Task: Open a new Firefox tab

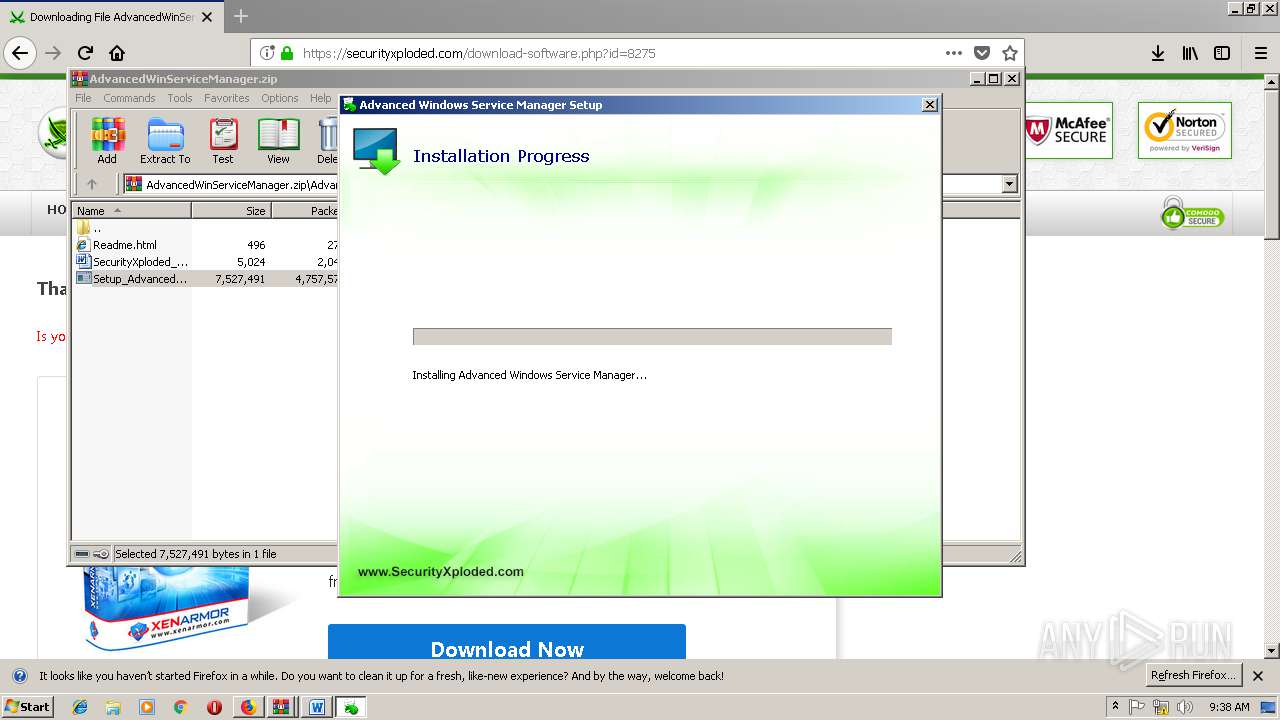Action: (241, 17)
